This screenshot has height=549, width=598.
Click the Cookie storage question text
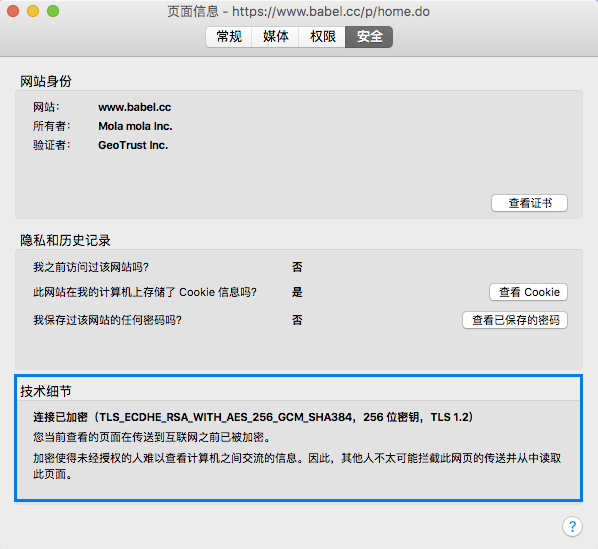click(145, 292)
